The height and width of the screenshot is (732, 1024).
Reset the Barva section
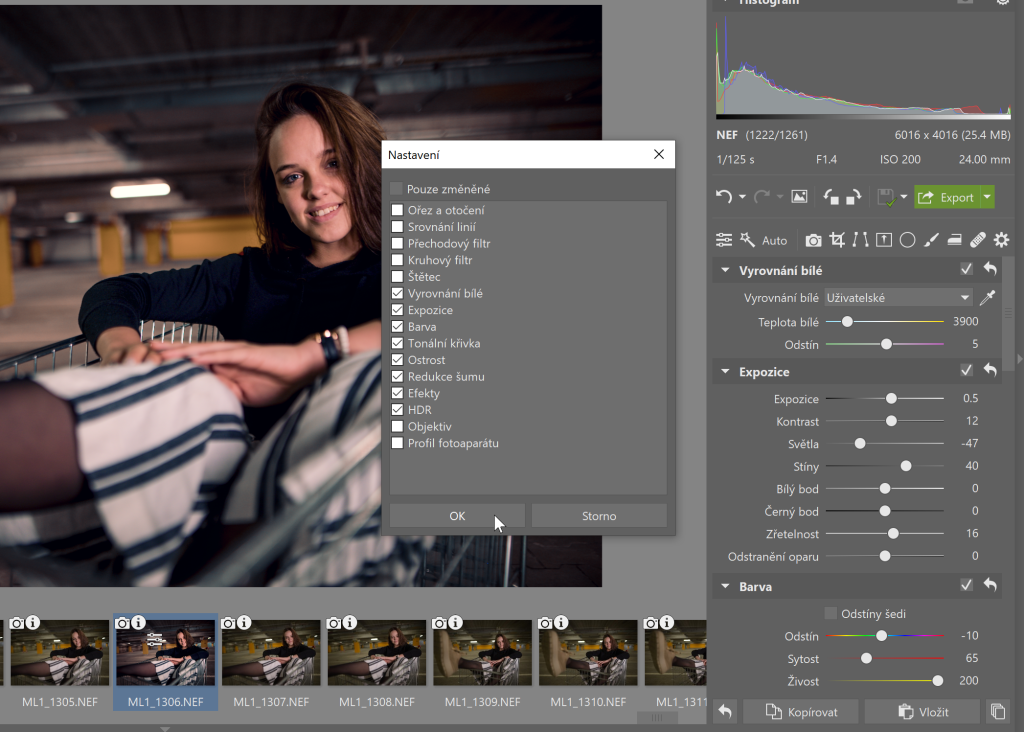click(990, 585)
